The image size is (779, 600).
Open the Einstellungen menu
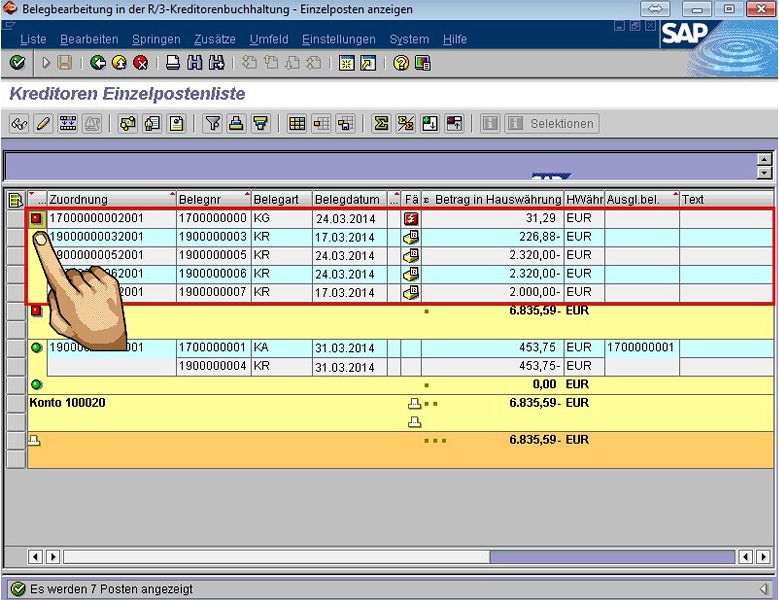[339, 39]
